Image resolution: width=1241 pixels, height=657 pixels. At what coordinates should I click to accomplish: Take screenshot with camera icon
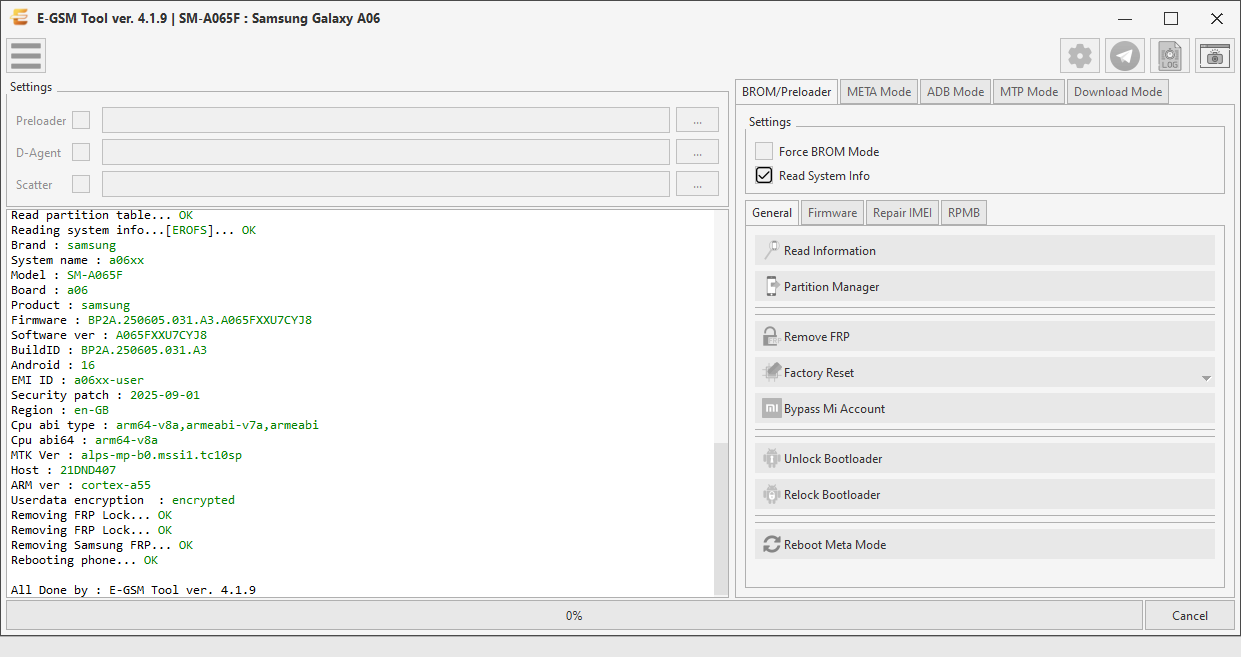click(x=1215, y=56)
